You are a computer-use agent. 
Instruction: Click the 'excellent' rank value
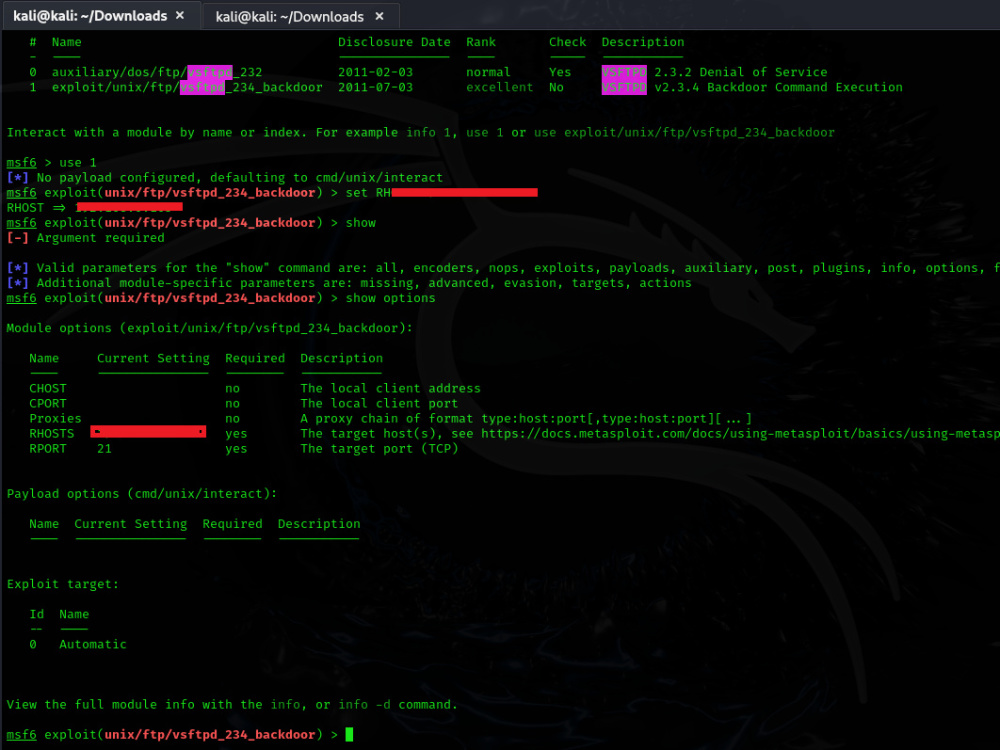[x=499, y=87]
